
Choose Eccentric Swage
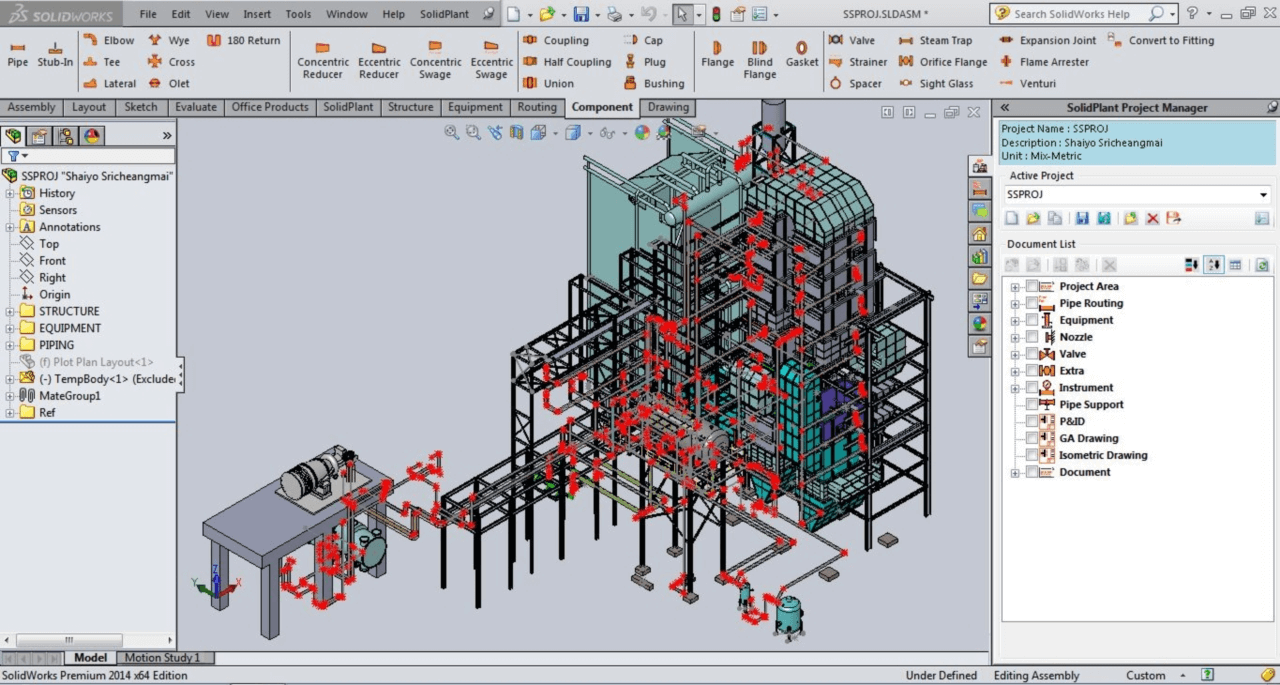click(491, 60)
